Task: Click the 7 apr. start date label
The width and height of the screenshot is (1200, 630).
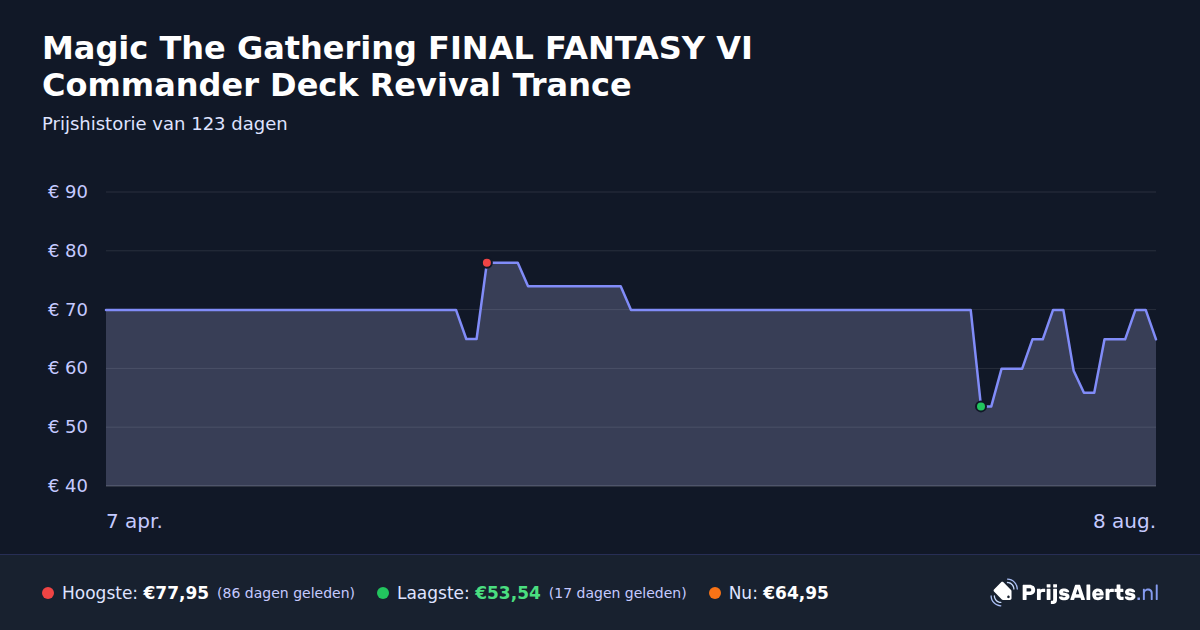Action: click(x=135, y=521)
